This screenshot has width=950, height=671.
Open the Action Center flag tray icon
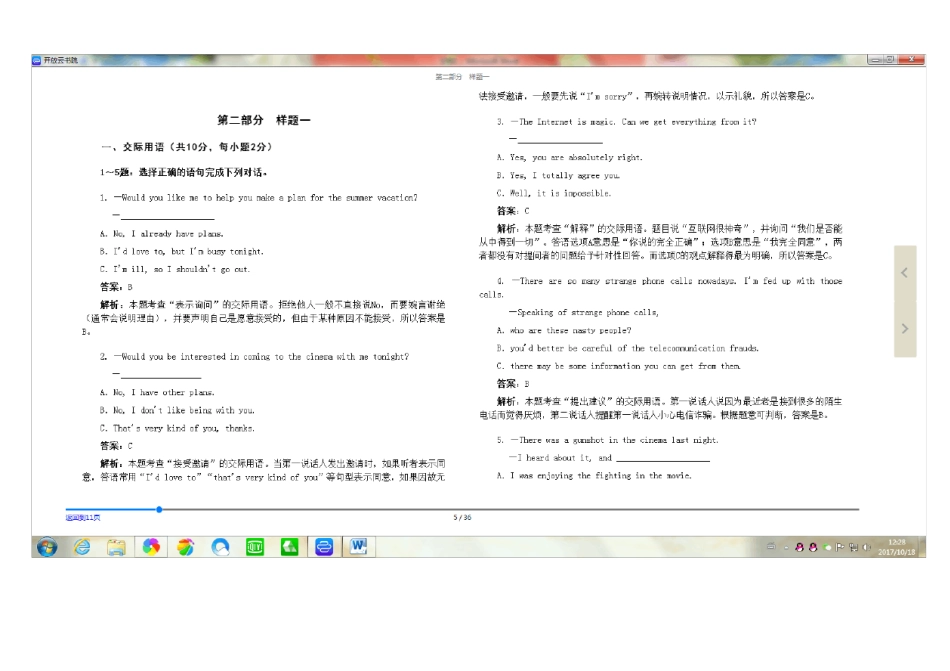click(x=840, y=547)
